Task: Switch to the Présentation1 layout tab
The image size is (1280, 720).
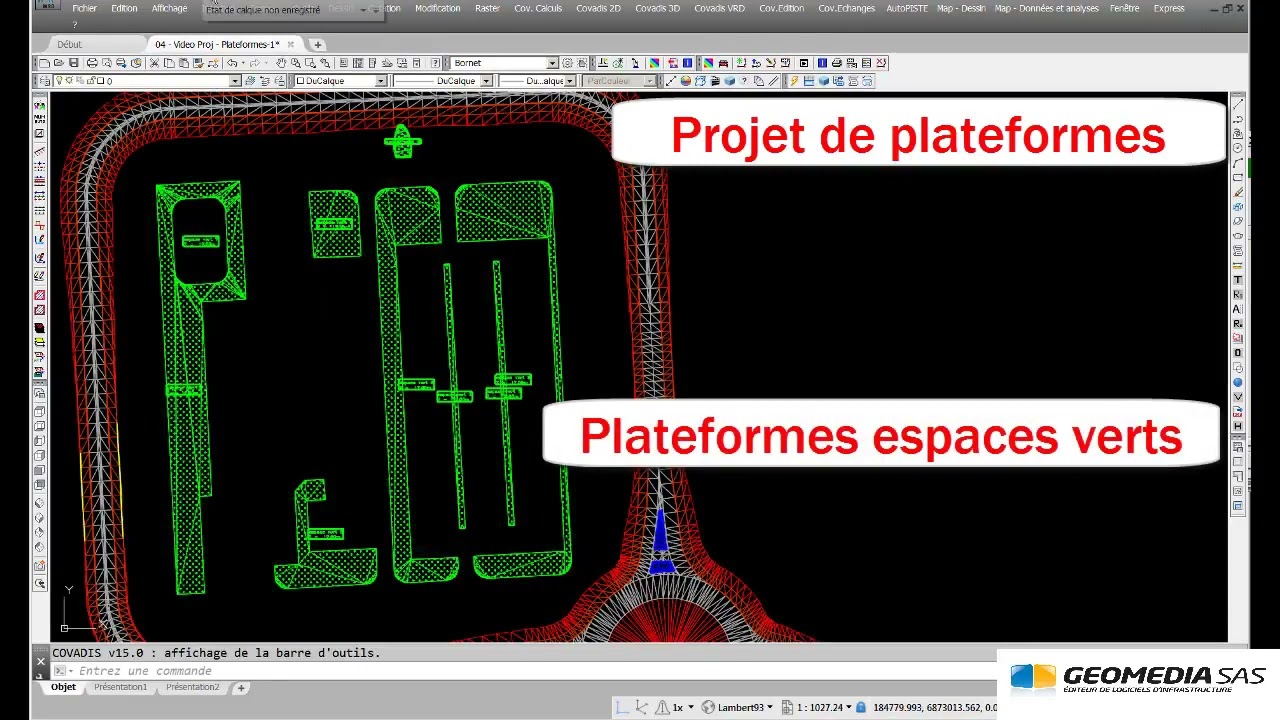Action: pos(120,687)
